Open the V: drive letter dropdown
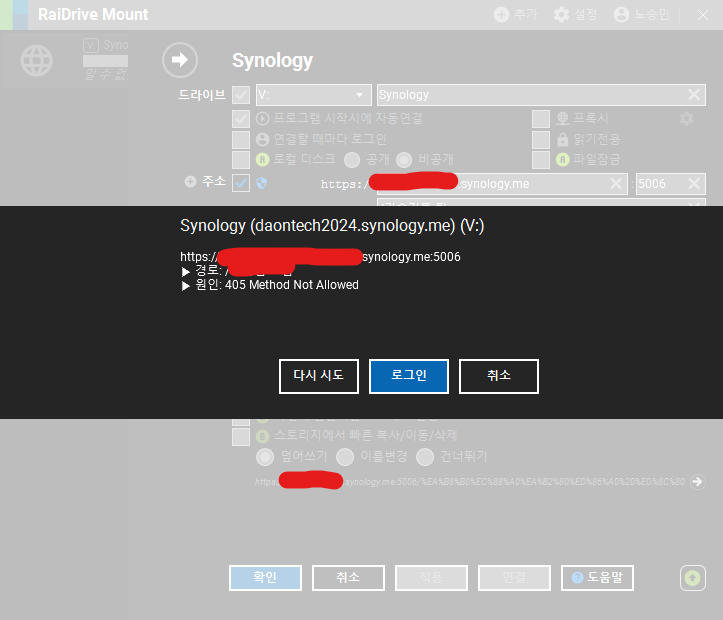The image size is (723, 620). point(314,95)
